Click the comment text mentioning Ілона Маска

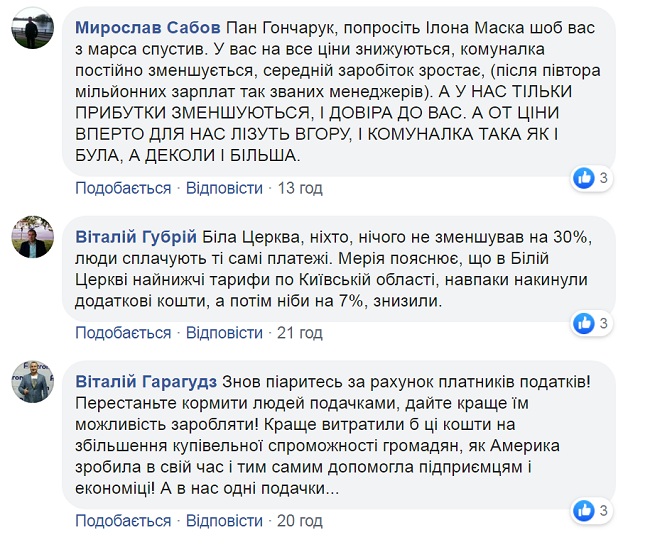(x=340, y=90)
